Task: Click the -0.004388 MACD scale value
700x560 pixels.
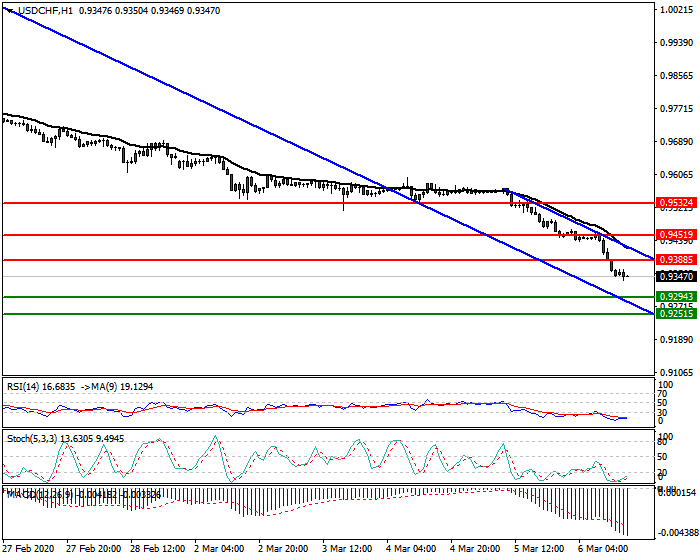Action: 677,533
